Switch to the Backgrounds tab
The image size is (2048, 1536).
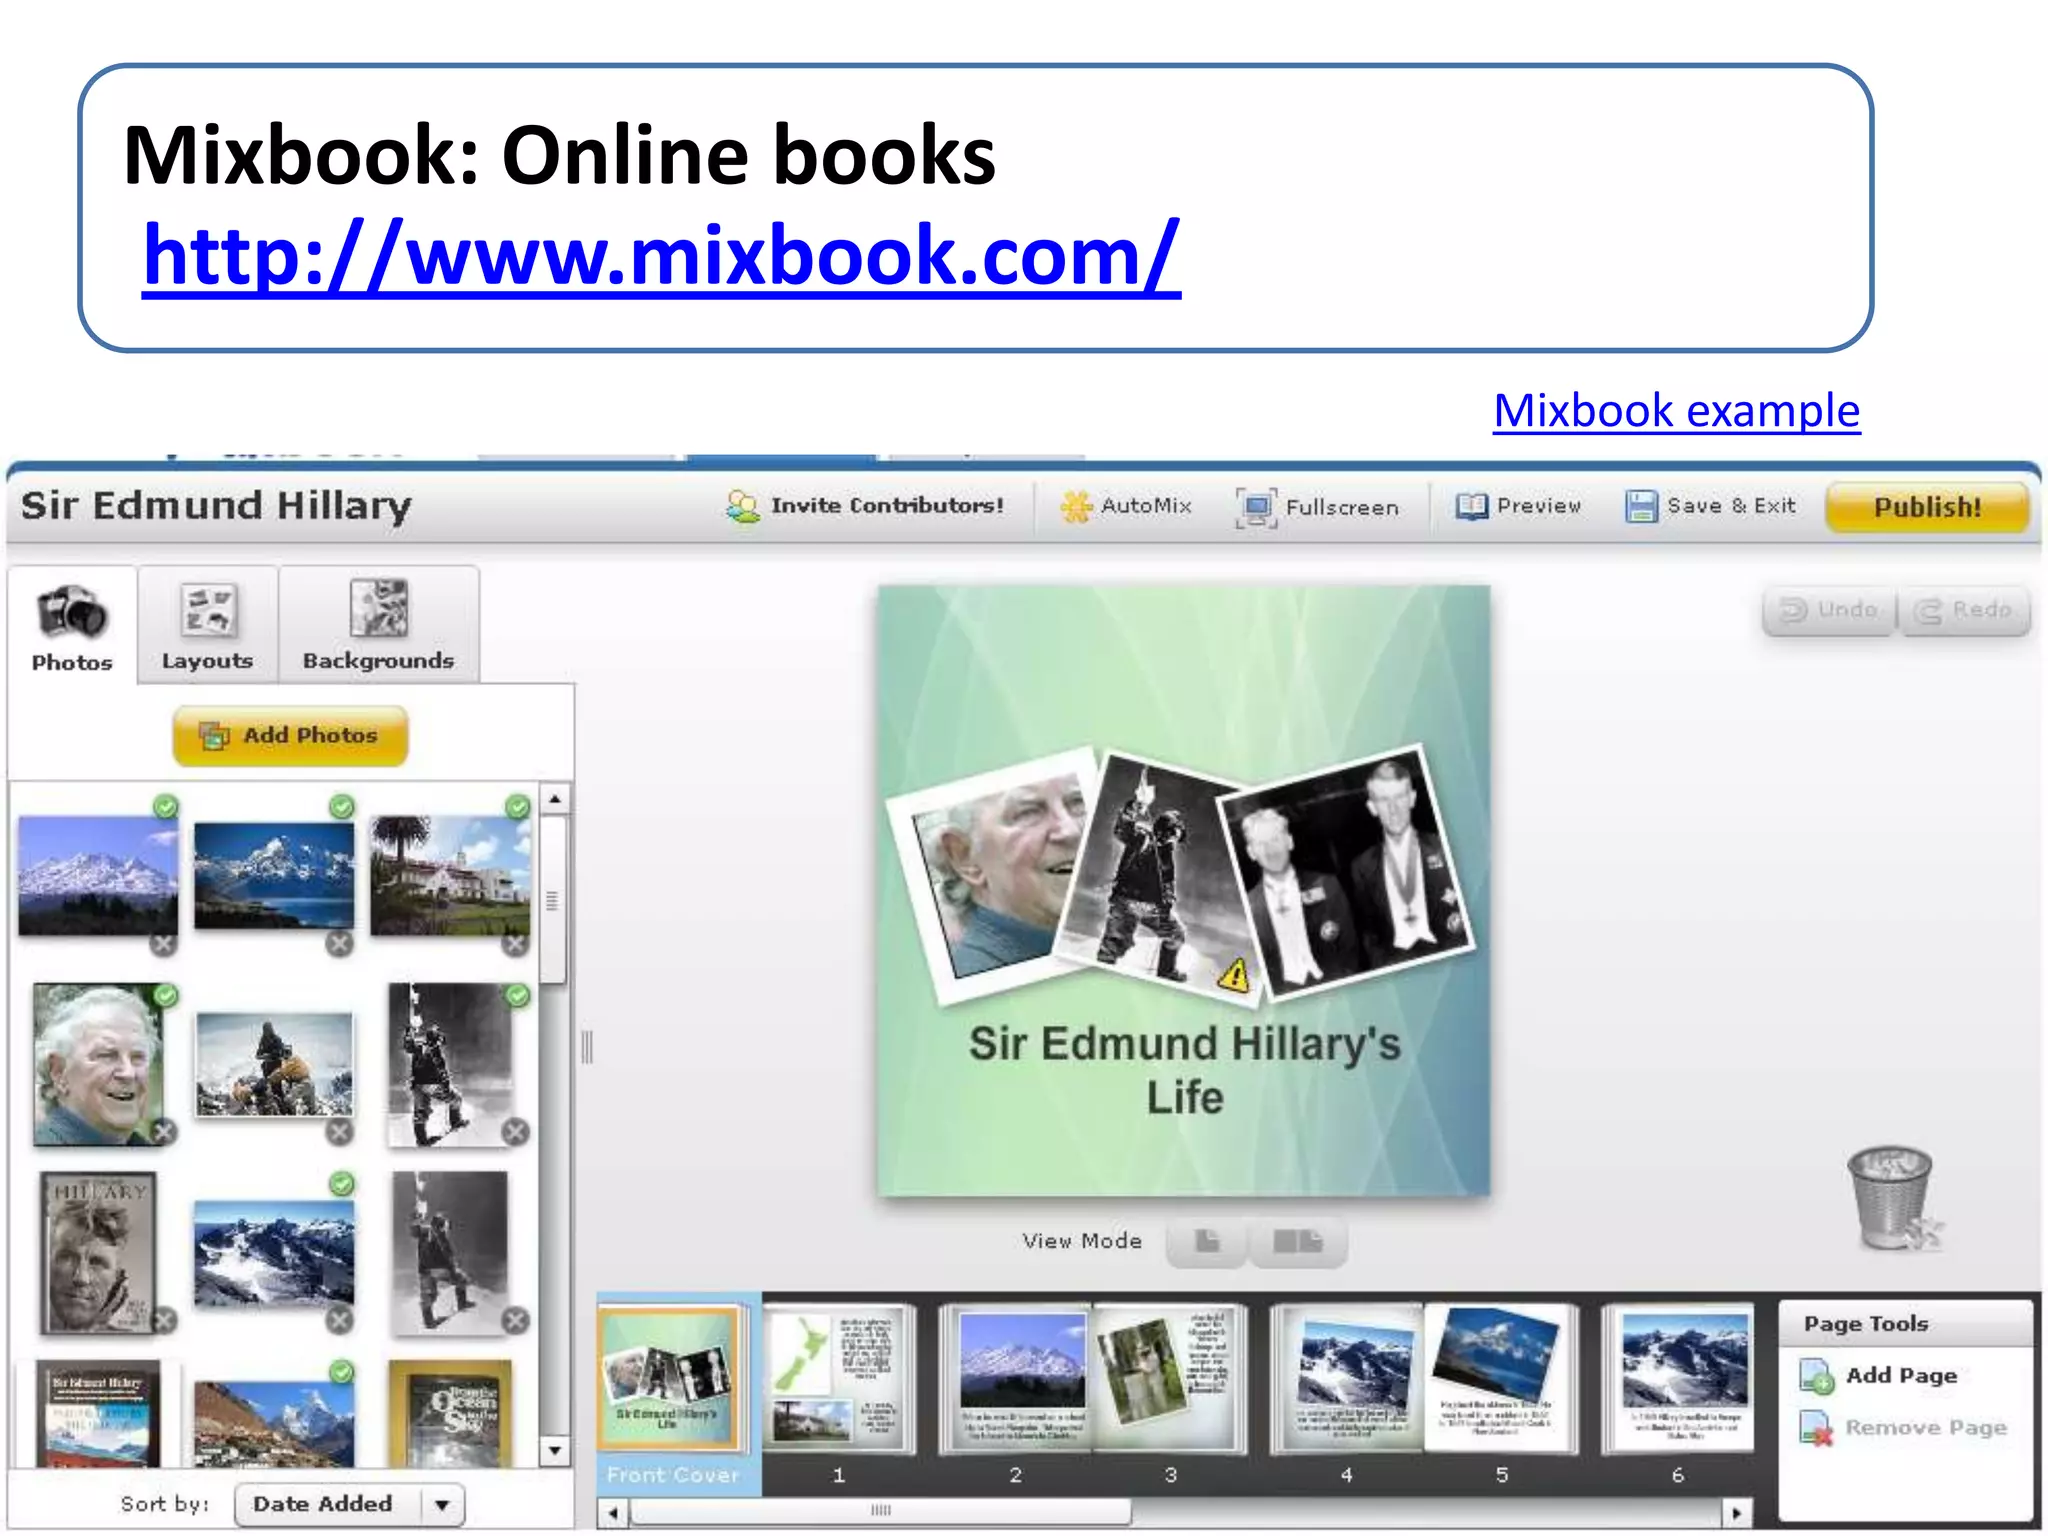[378, 626]
